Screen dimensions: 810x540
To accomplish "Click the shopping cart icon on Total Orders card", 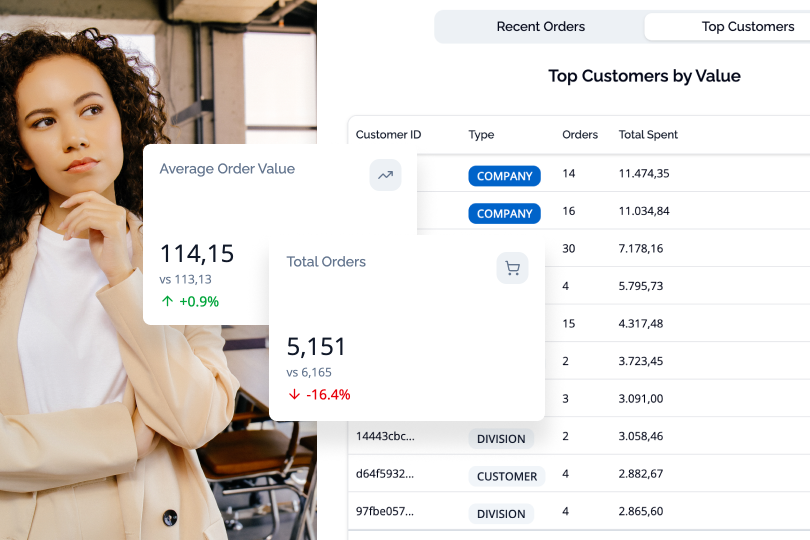I will 512,268.
